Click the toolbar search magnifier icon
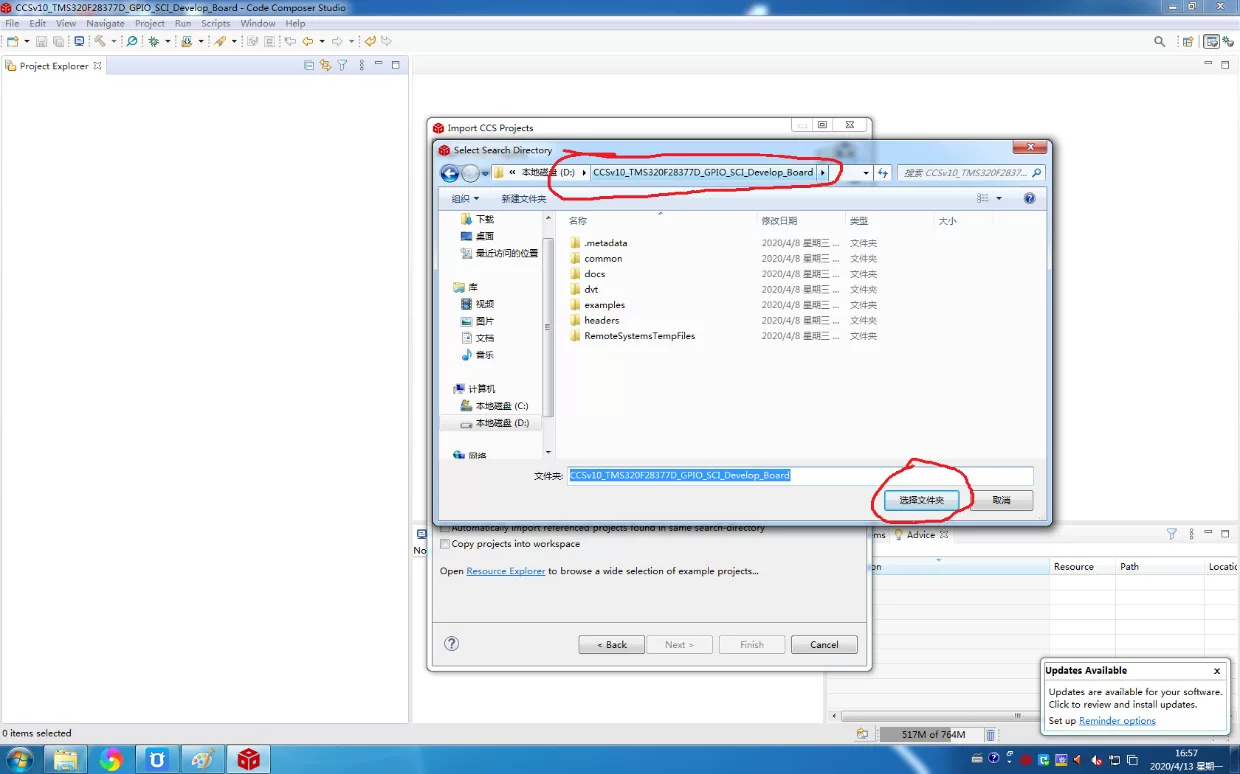This screenshot has height=774, width=1240. [1160, 41]
